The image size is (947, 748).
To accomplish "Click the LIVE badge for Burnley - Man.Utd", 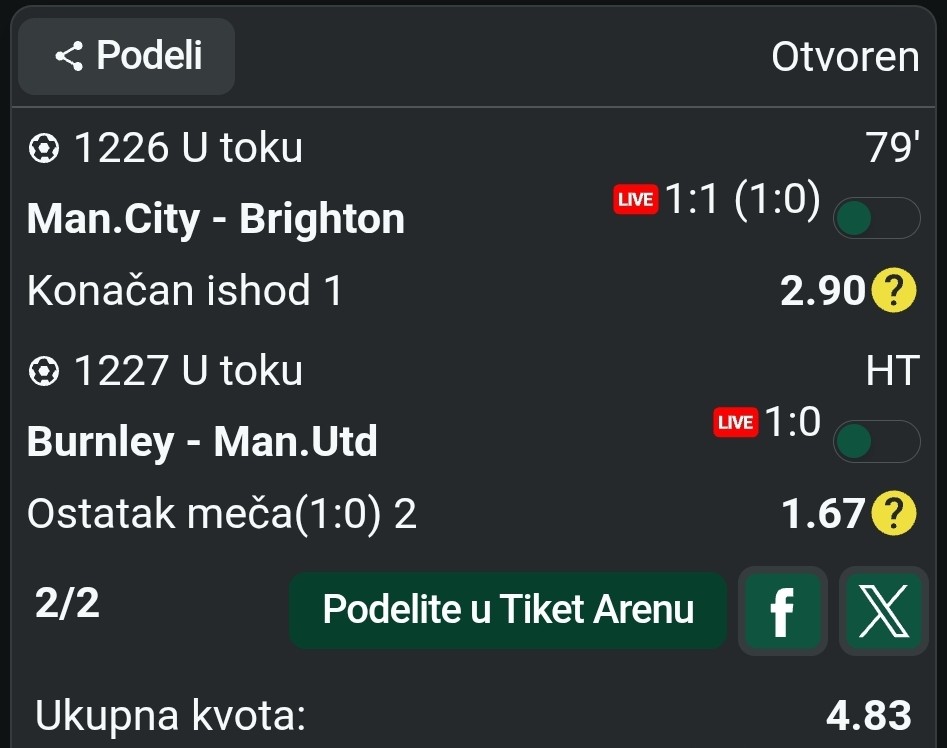I will [x=735, y=423].
